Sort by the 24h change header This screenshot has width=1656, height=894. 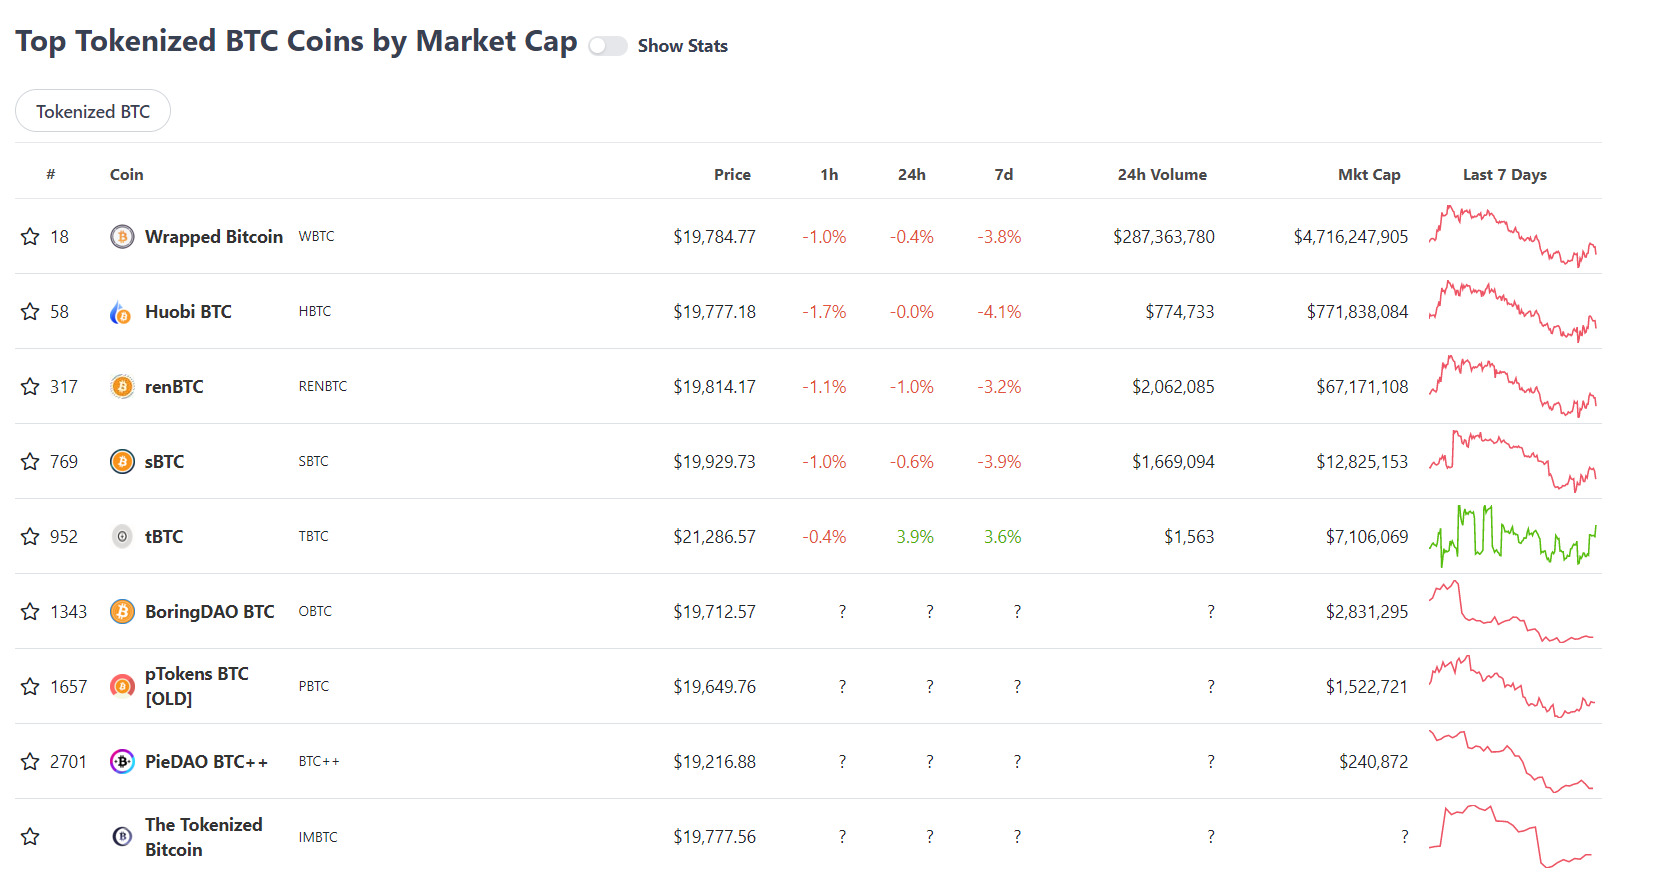[x=911, y=174]
